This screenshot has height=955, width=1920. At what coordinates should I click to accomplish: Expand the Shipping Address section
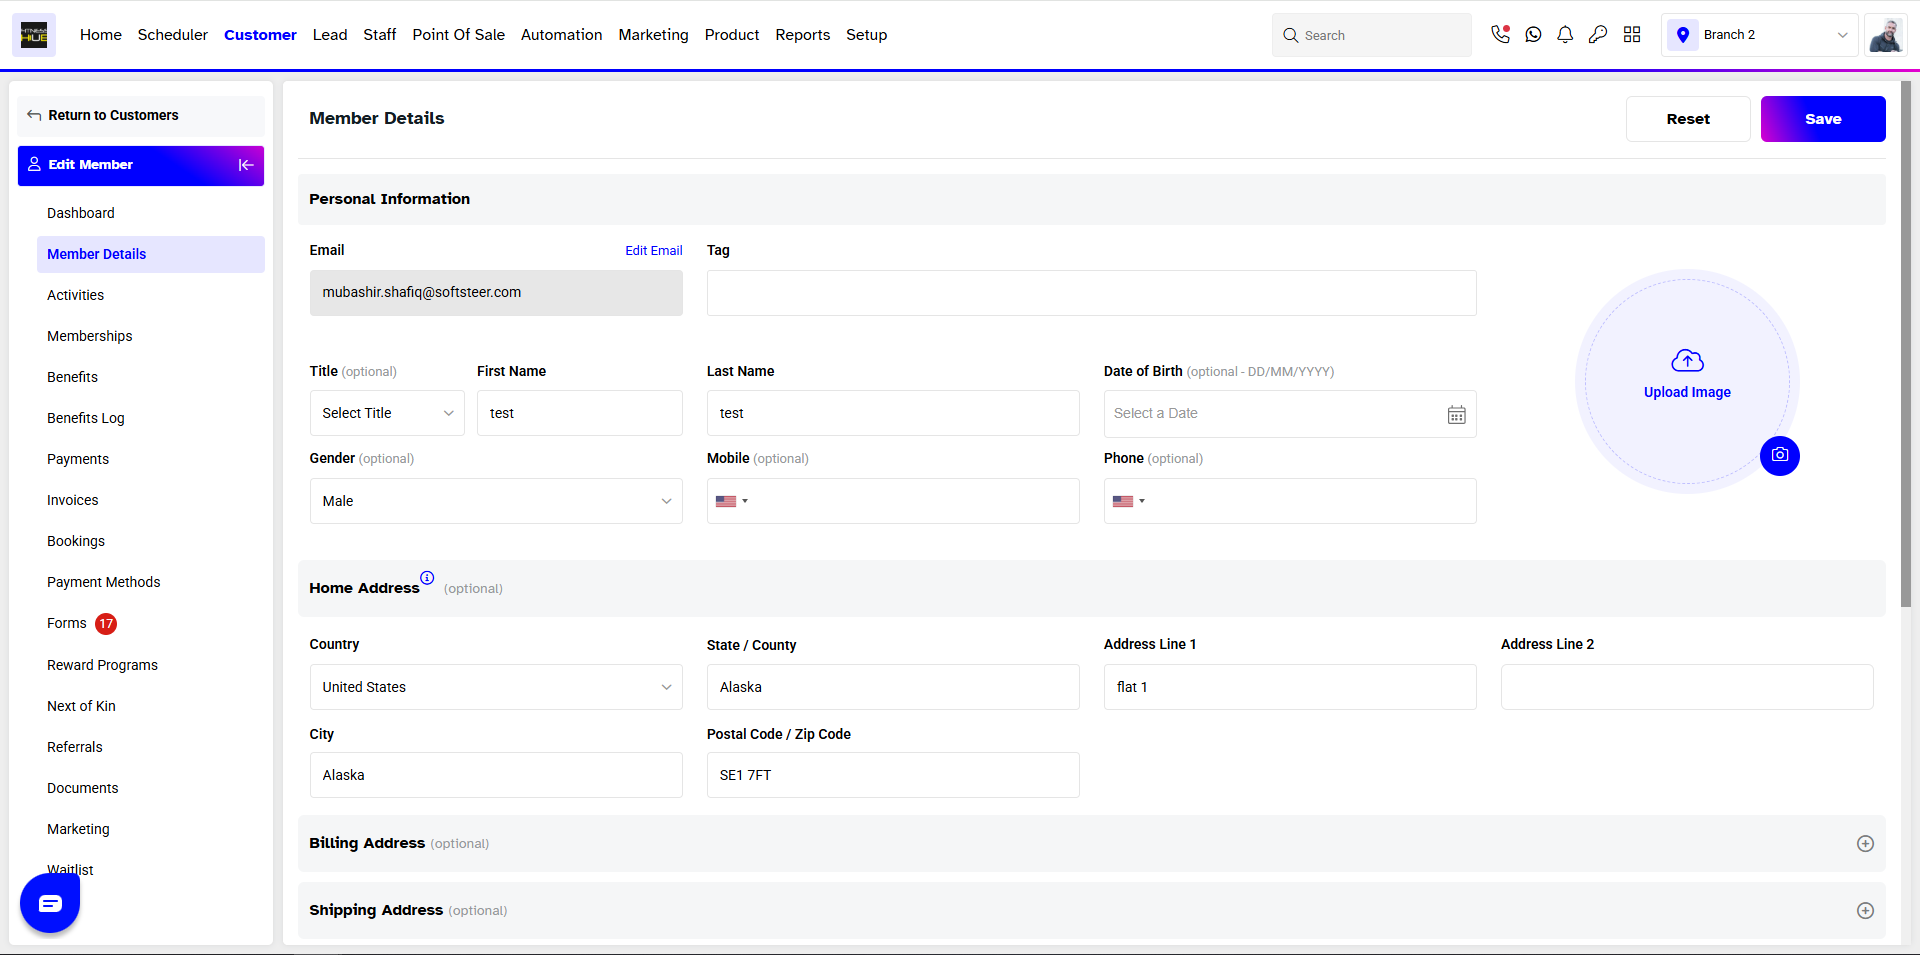pos(1865,911)
